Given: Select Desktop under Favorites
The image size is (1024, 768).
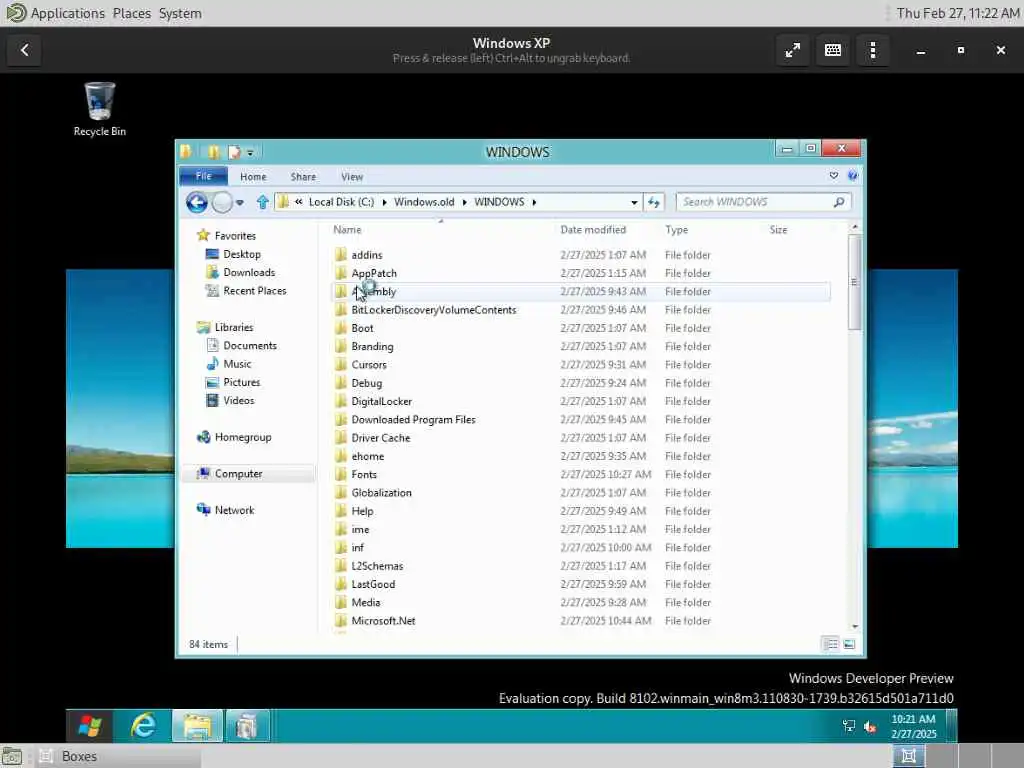Looking at the screenshot, I should [233, 254].
